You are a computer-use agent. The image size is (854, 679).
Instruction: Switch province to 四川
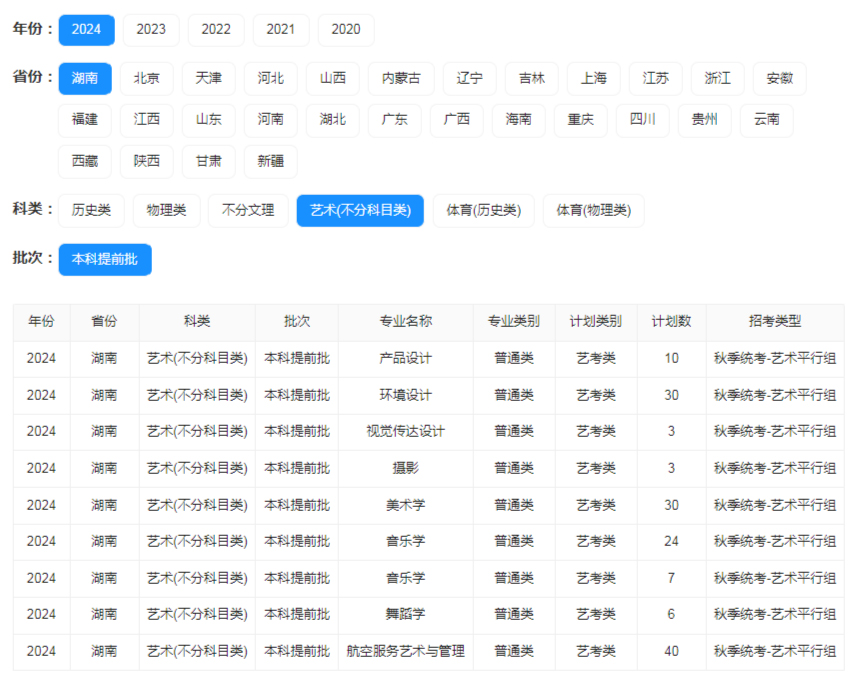[x=643, y=120]
